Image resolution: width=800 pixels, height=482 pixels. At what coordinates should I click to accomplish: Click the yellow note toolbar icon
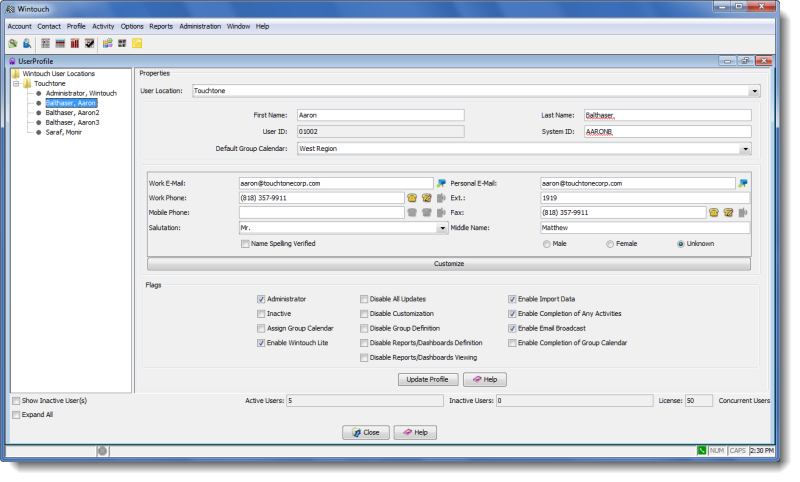pyautogui.click(x=137, y=44)
